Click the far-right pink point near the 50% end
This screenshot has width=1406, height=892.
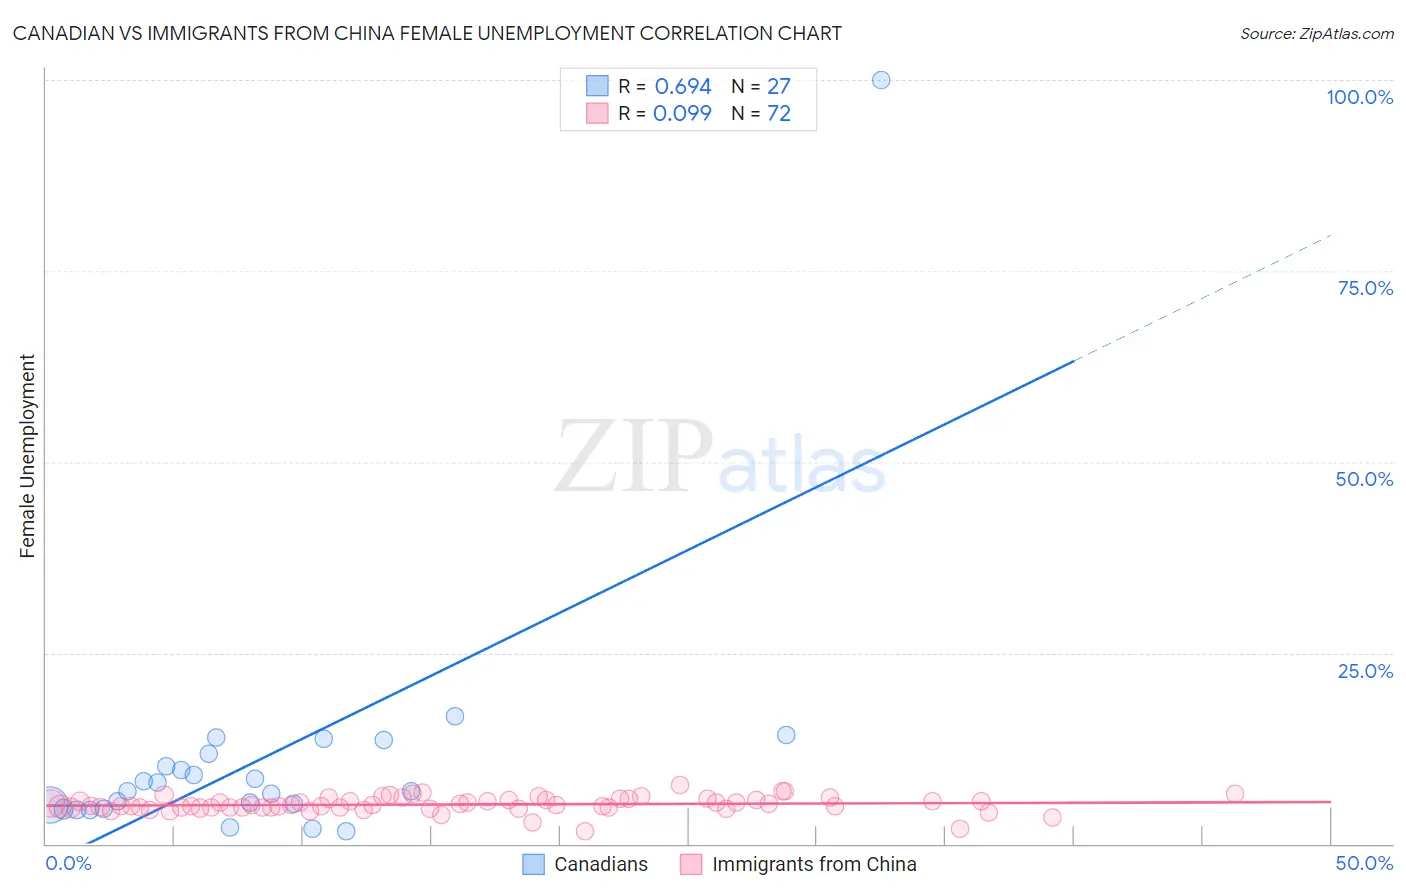coord(1235,794)
